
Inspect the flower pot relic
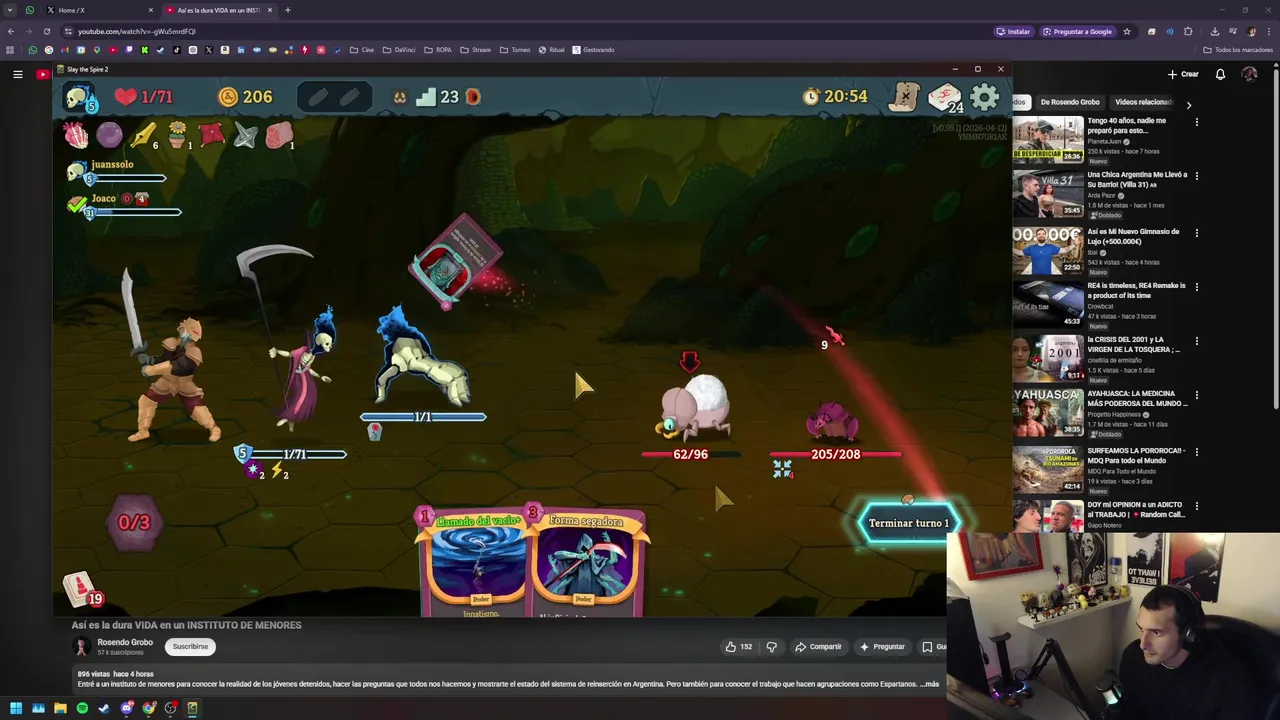click(178, 135)
